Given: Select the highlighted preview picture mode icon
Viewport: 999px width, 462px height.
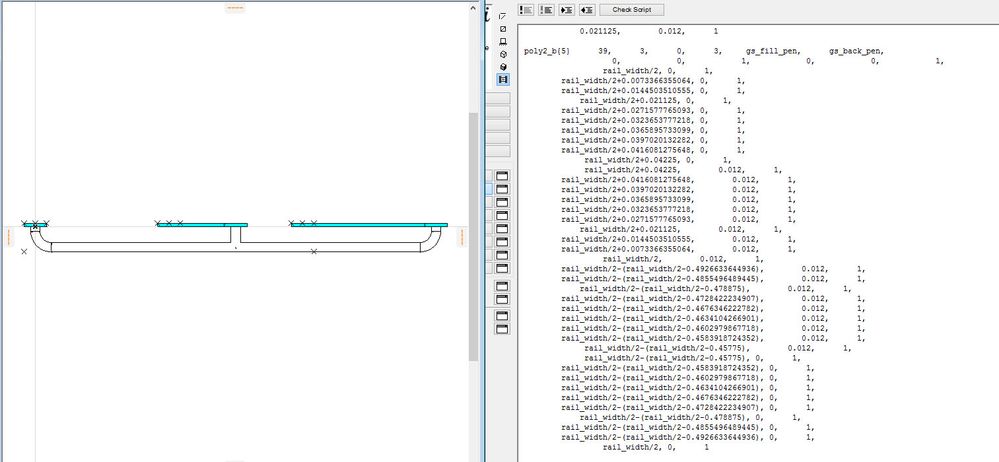Looking at the screenshot, I should (x=503, y=79).
